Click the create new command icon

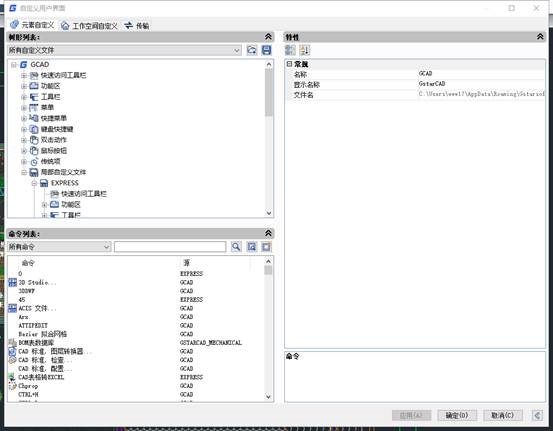[267, 247]
